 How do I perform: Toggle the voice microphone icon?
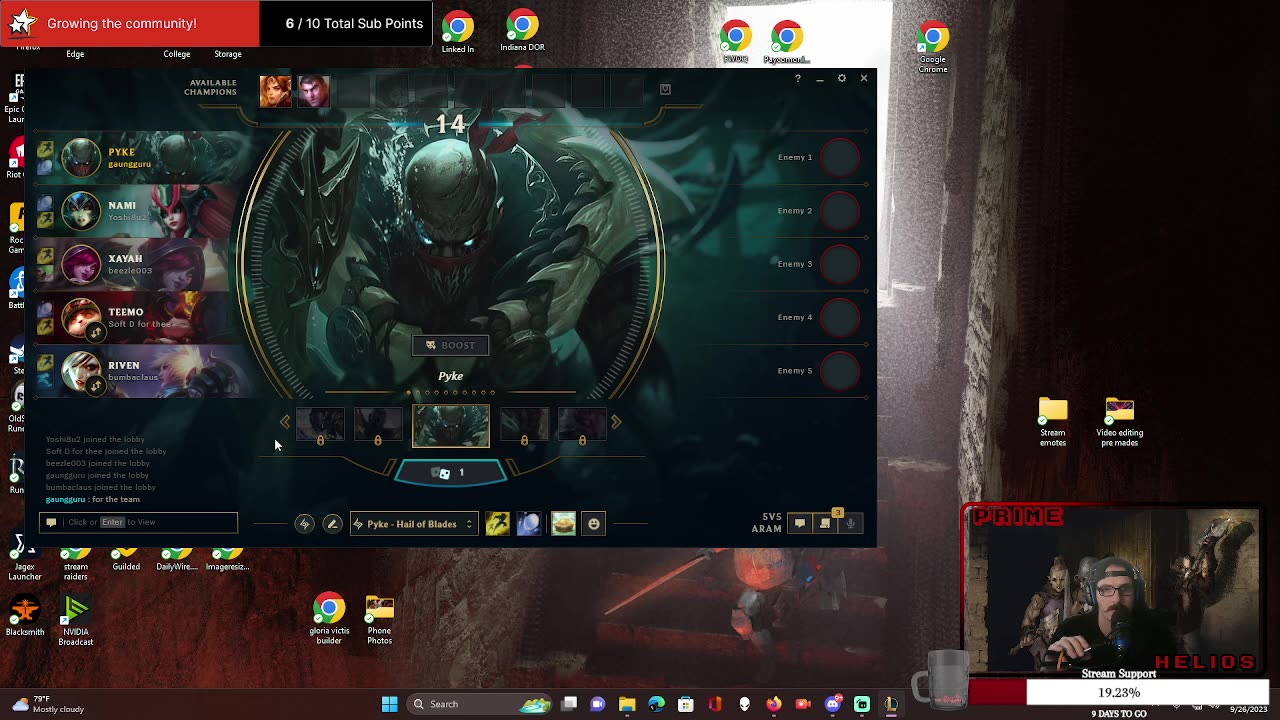pyautogui.click(x=851, y=523)
